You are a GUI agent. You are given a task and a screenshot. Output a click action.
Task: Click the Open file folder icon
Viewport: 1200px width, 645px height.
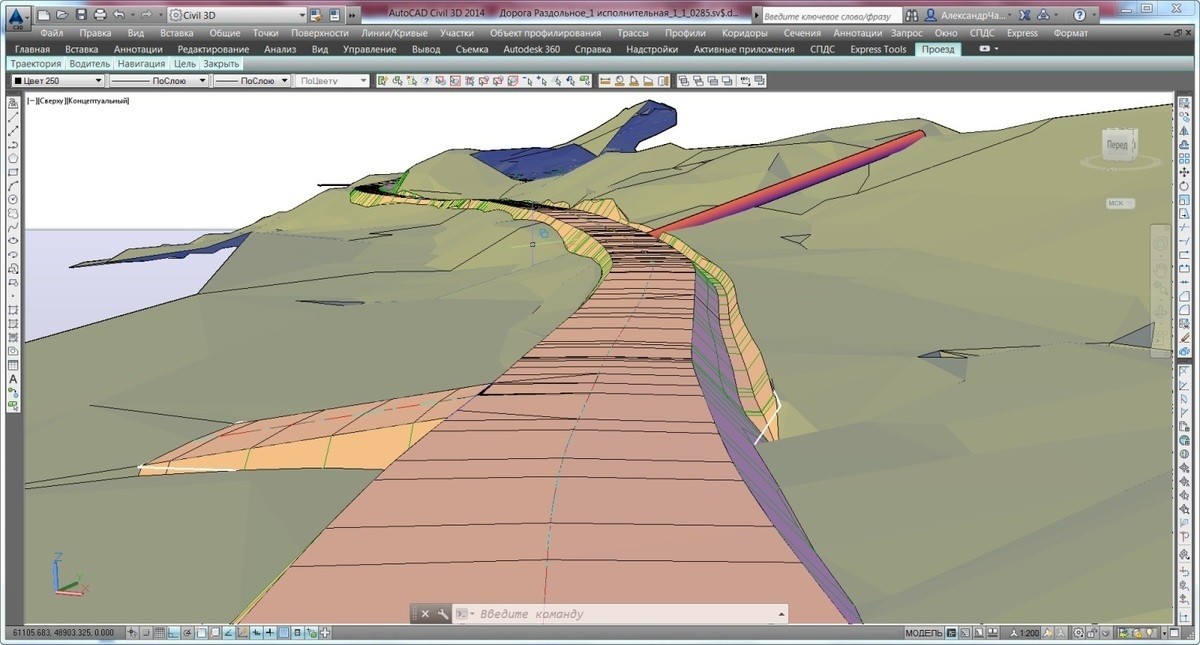point(61,15)
